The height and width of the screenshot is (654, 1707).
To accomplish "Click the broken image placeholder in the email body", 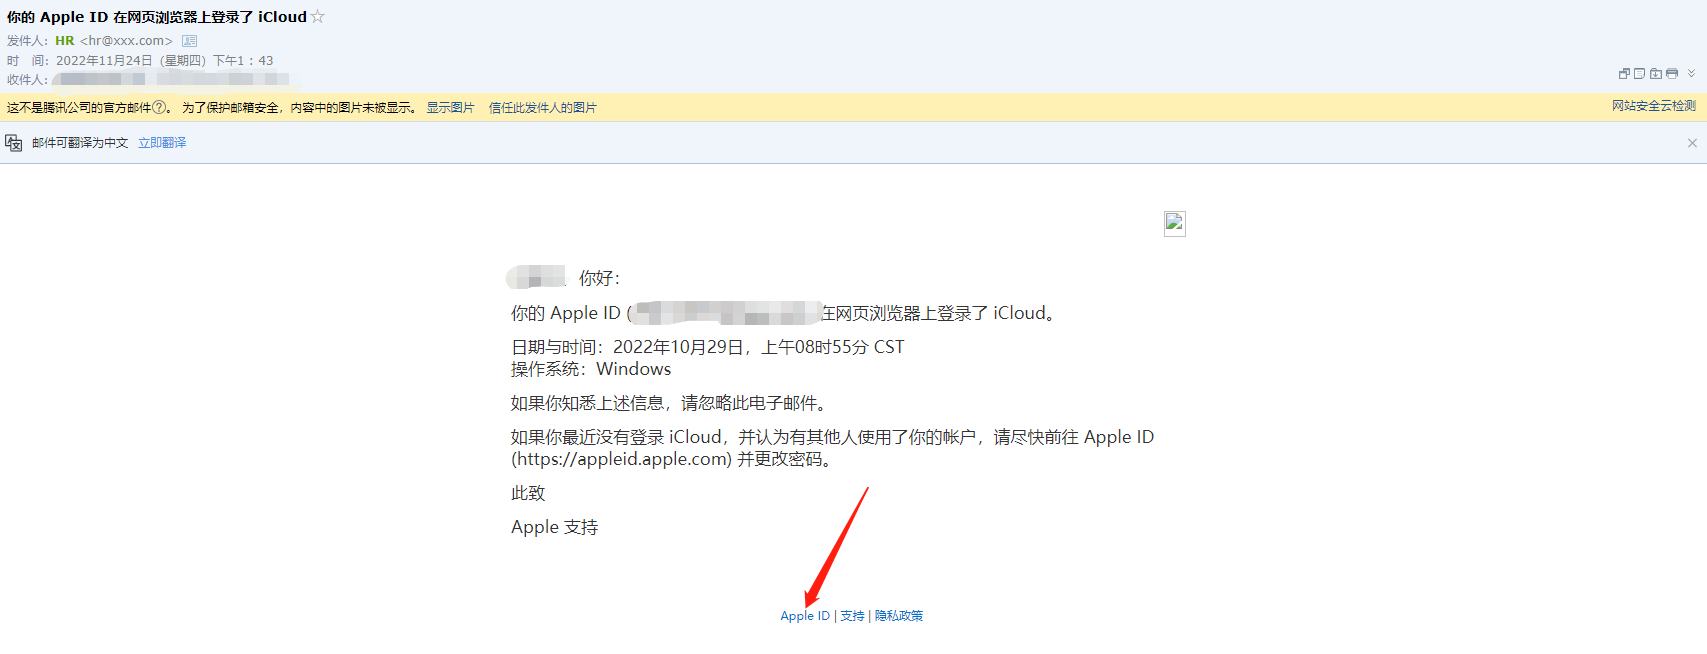I will click(1175, 223).
